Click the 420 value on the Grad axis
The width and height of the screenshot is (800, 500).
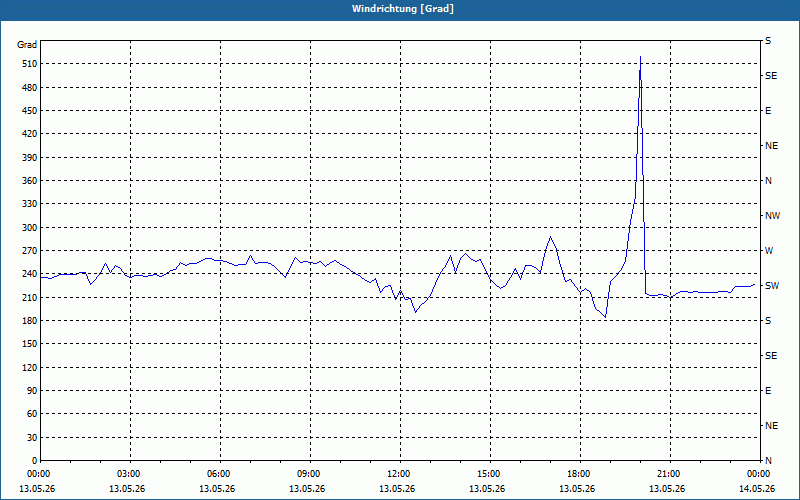coord(30,134)
